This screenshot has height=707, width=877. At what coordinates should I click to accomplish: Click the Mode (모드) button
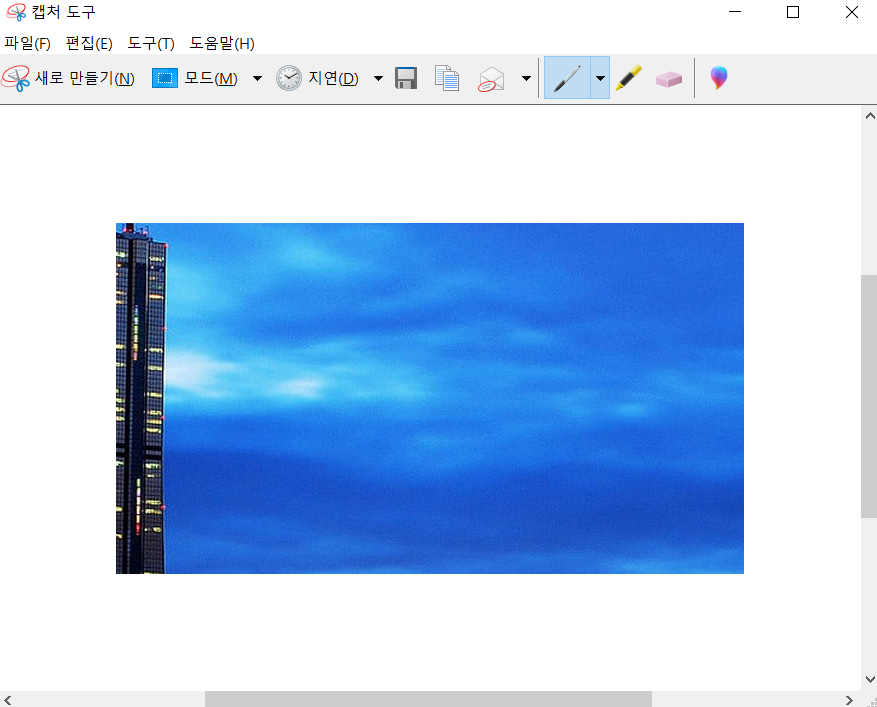click(x=195, y=78)
